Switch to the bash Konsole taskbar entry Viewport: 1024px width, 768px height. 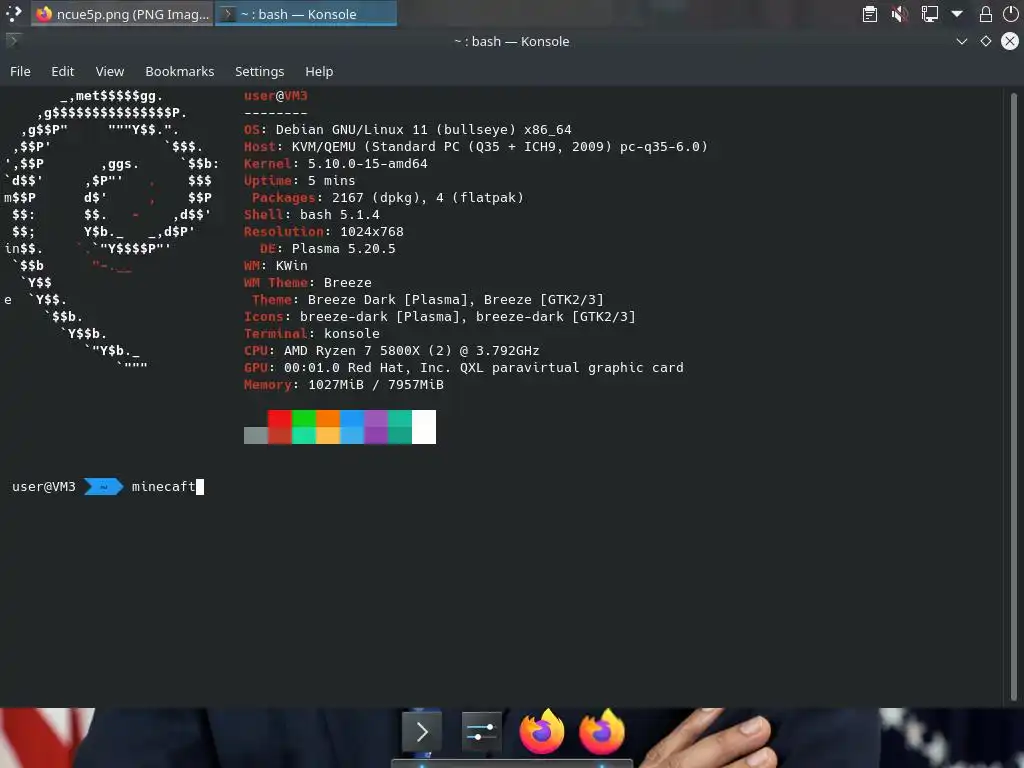pyautogui.click(x=306, y=14)
